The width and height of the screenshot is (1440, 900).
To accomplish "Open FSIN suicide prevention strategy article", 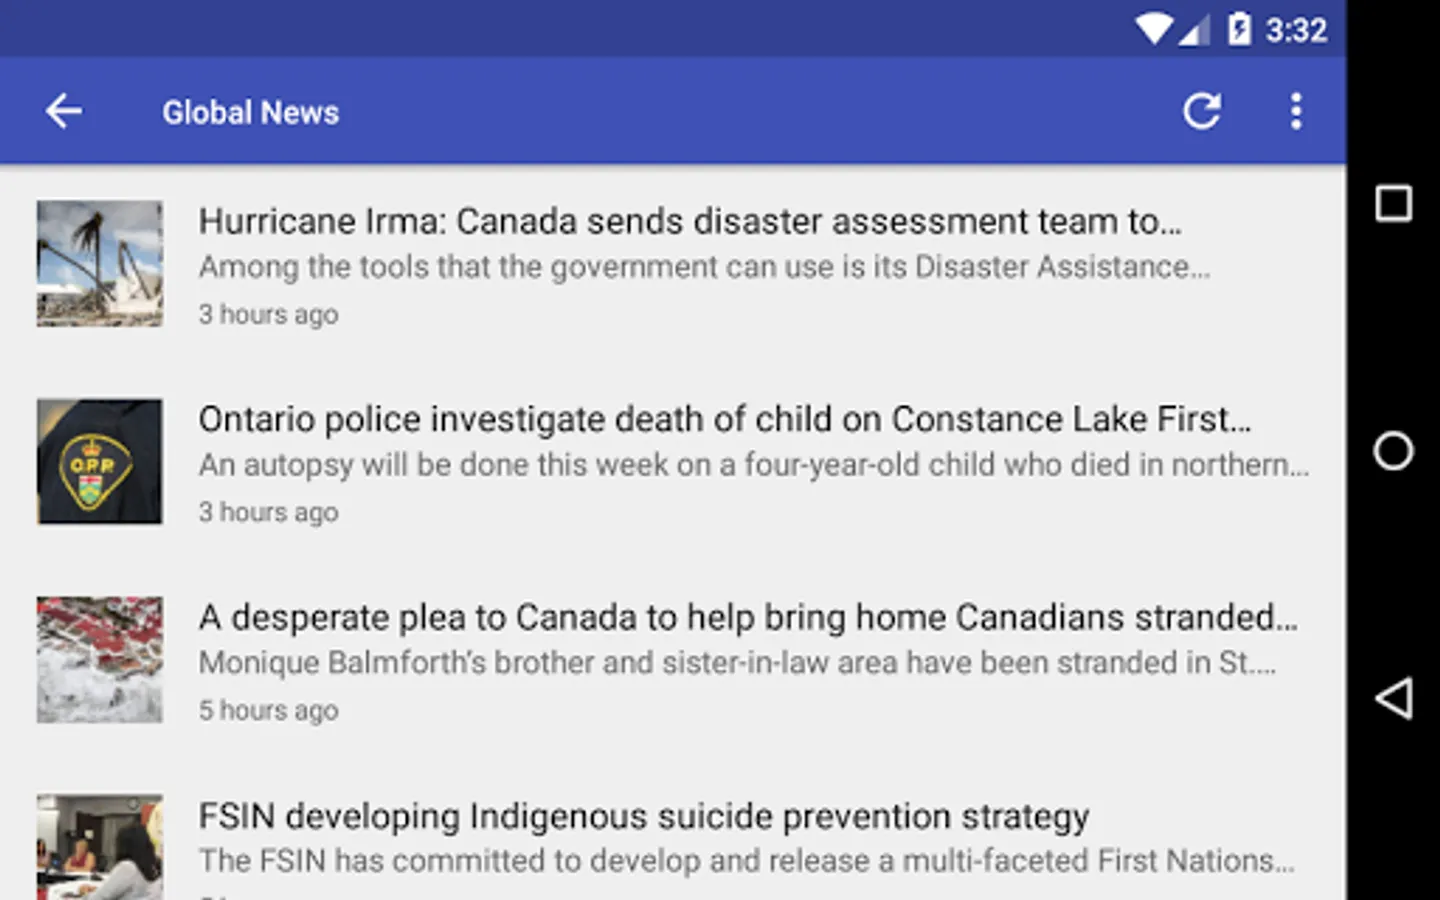I will click(643, 816).
